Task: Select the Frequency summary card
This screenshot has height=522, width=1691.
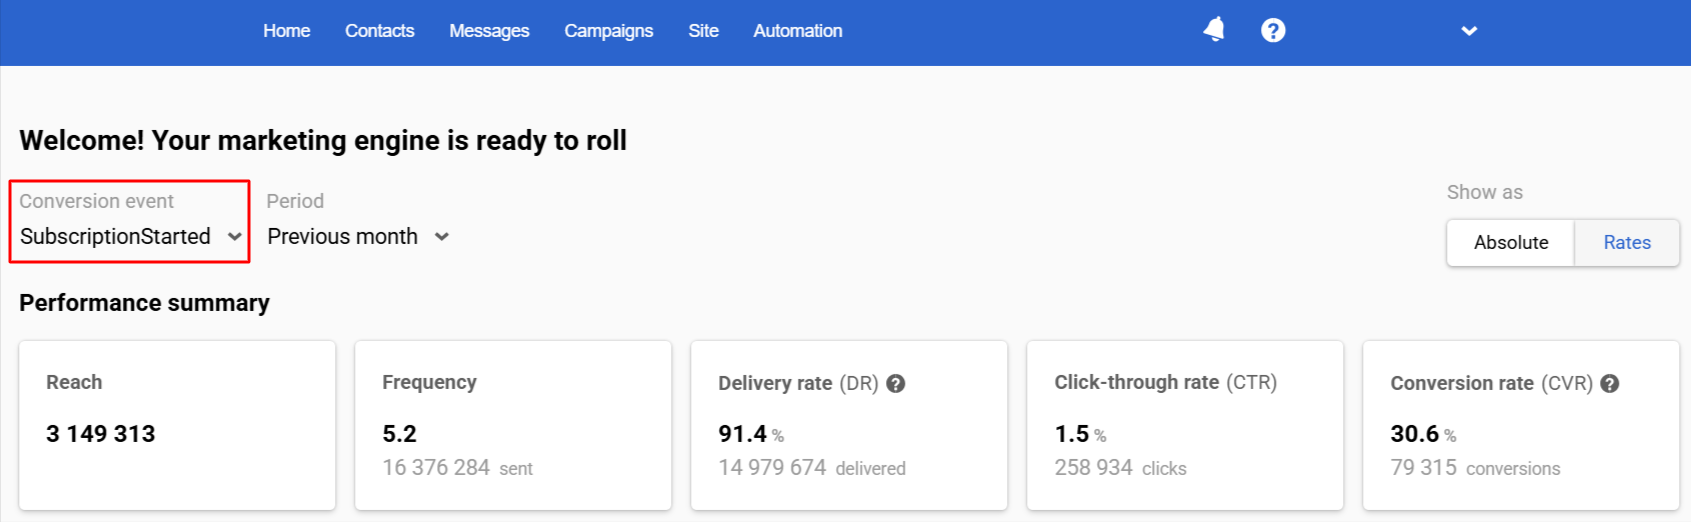Action: click(513, 425)
